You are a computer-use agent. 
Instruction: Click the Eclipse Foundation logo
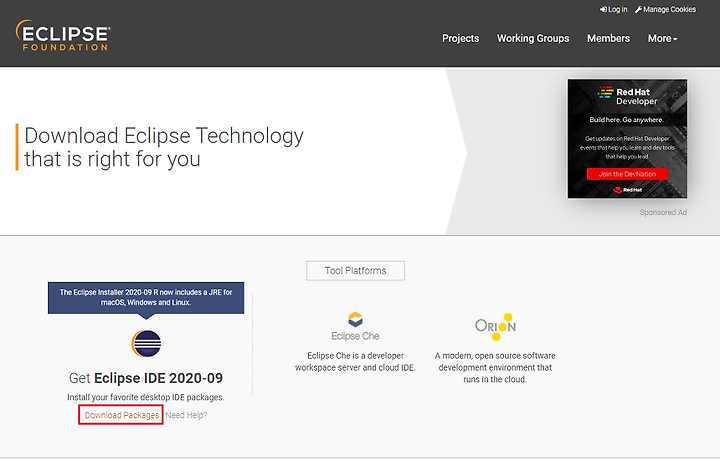click(63, 35)
